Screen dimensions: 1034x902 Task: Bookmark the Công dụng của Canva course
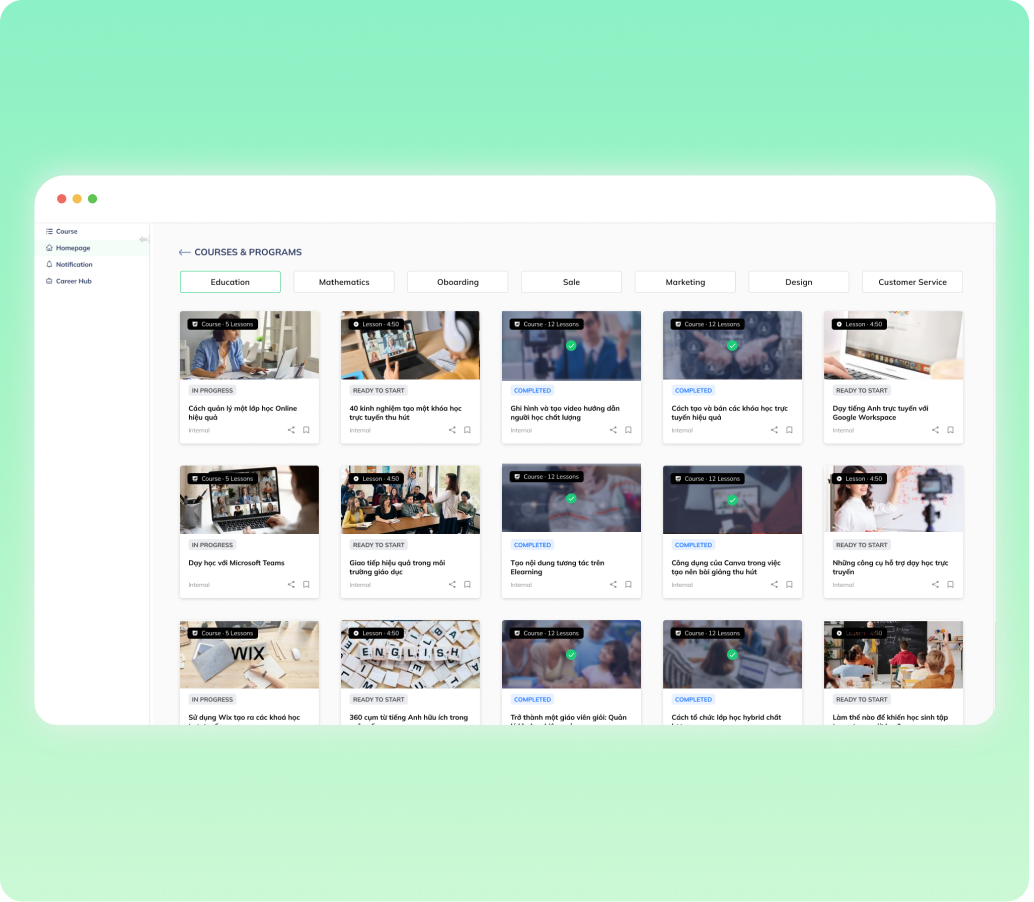tap(789, 585)
